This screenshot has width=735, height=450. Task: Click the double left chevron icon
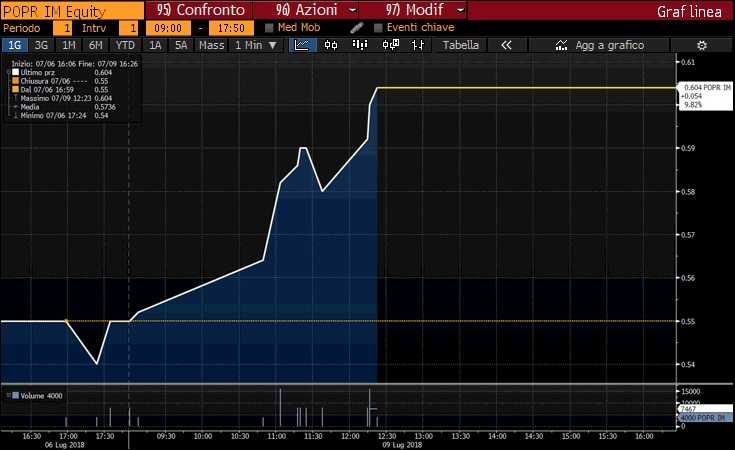click(506, 45)
